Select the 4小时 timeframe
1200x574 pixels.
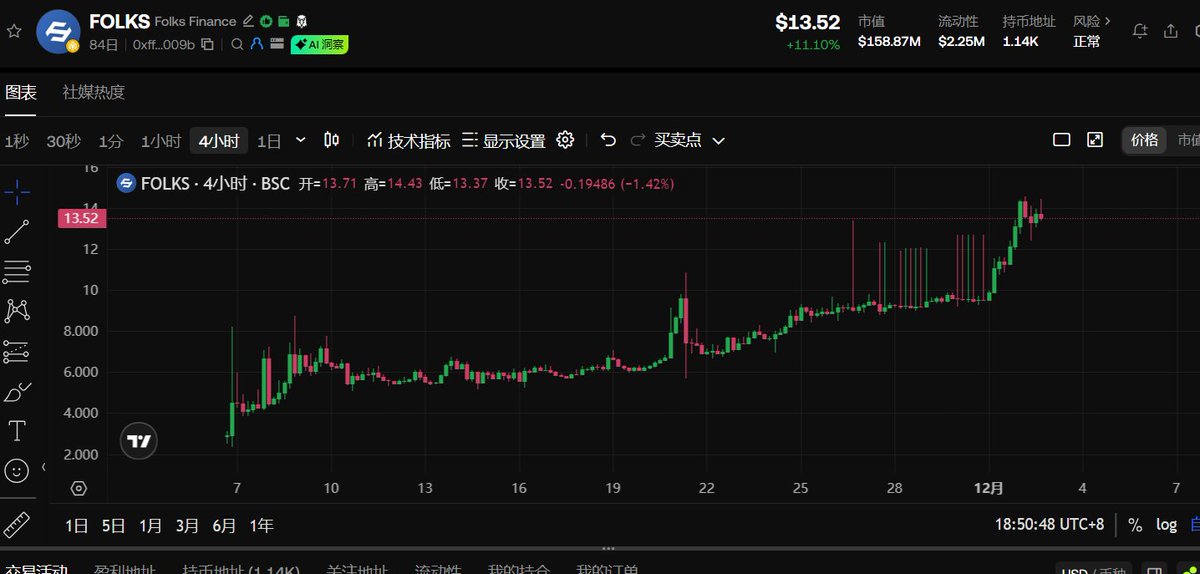click(x=218, y=141)
